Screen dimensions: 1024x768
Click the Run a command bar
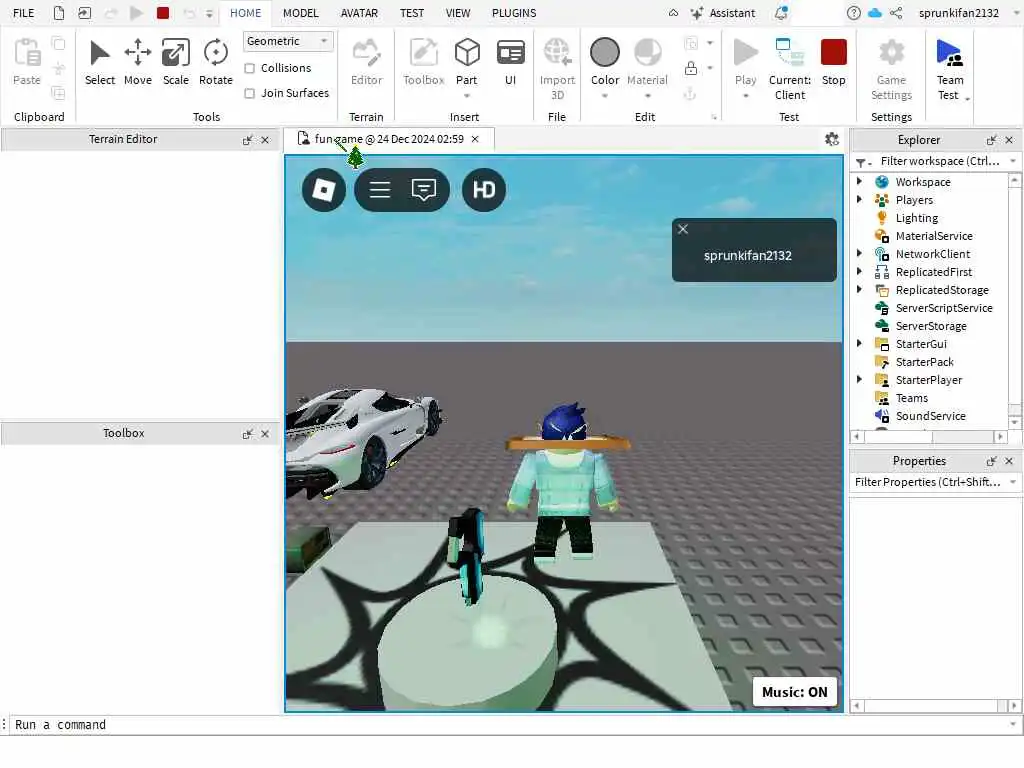509,725
